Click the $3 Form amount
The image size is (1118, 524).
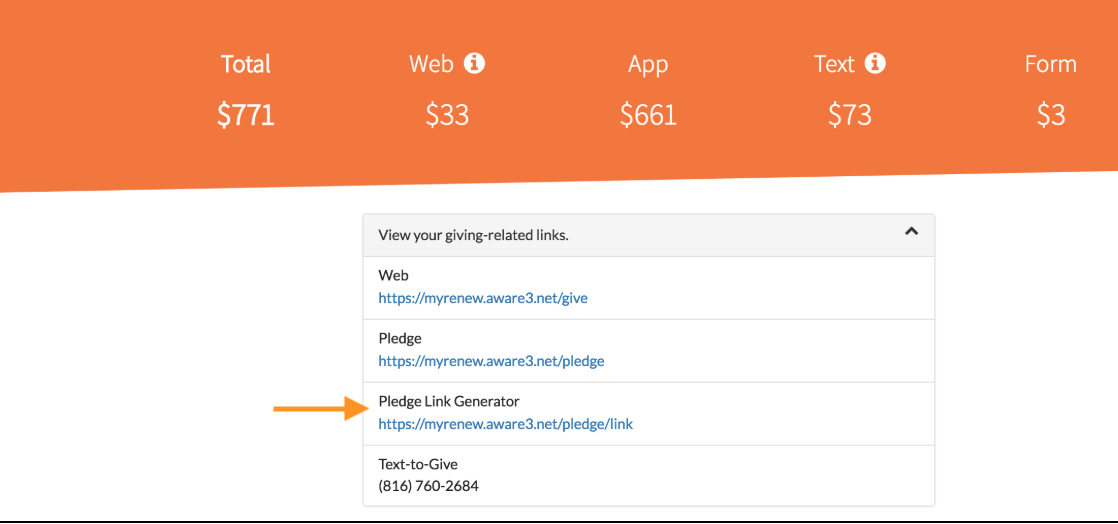[1051, 115]
